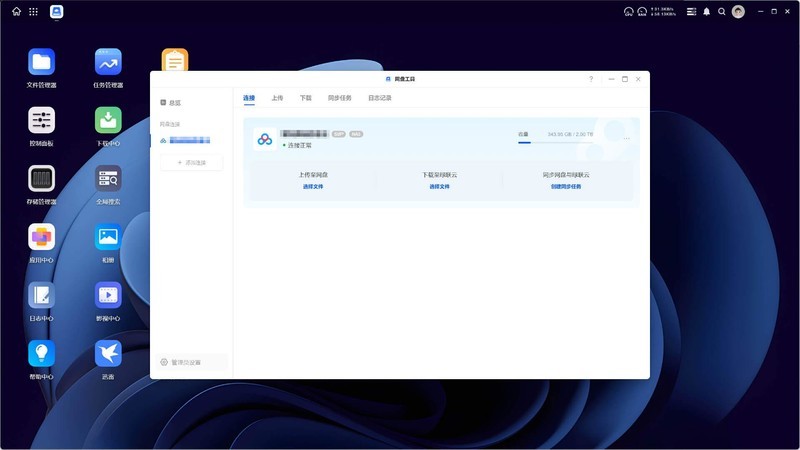800x450 pixels.
Task: Open the 影视中心 video center icon
Action: [x=108, y=295]
